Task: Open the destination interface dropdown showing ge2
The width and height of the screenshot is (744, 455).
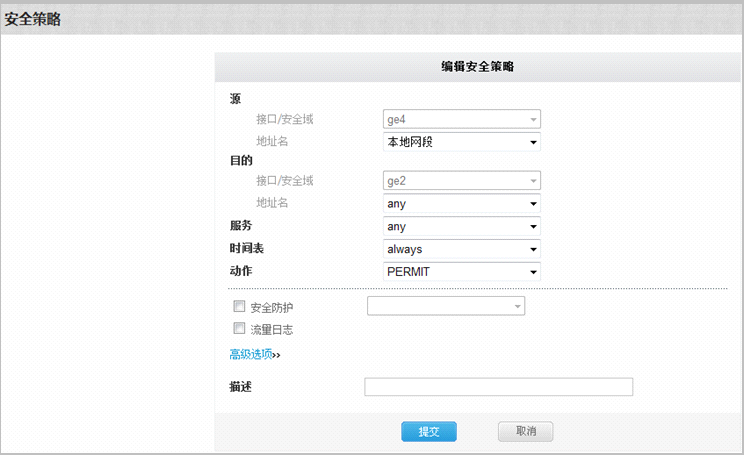Action: pyautogui.click(x=461, y=181)
